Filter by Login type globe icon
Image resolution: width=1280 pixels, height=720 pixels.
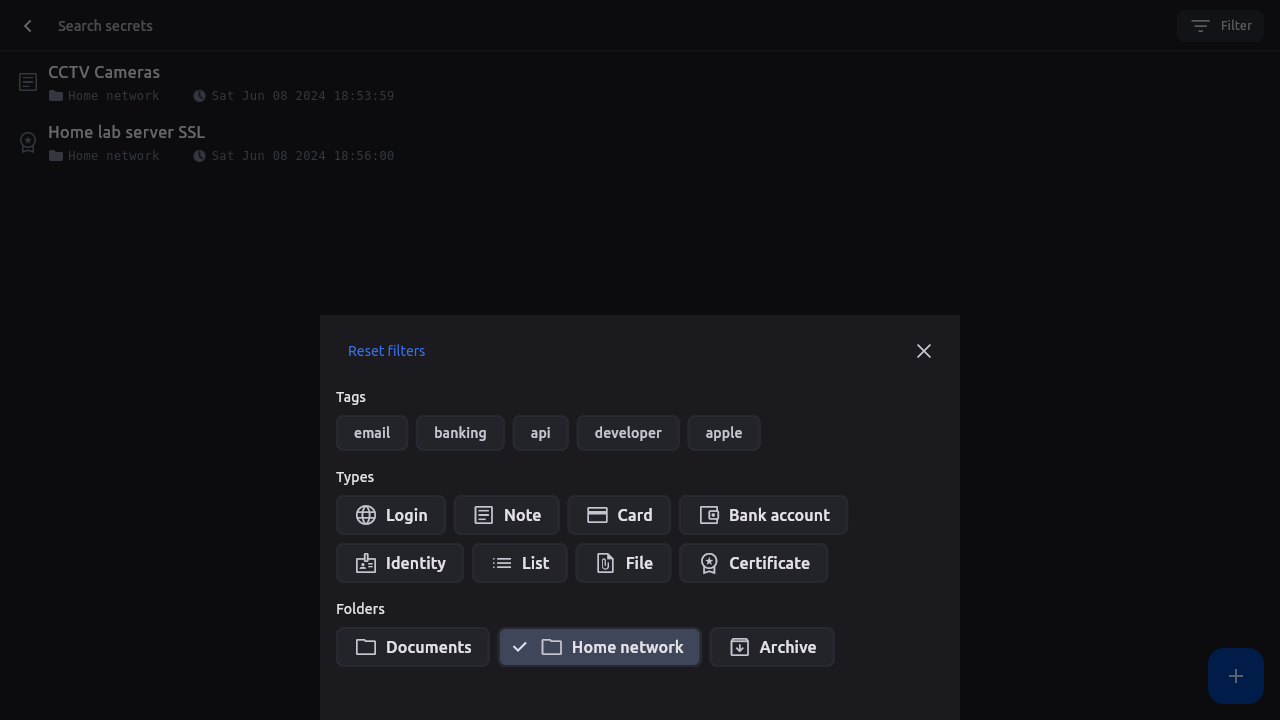coord(366,515)
